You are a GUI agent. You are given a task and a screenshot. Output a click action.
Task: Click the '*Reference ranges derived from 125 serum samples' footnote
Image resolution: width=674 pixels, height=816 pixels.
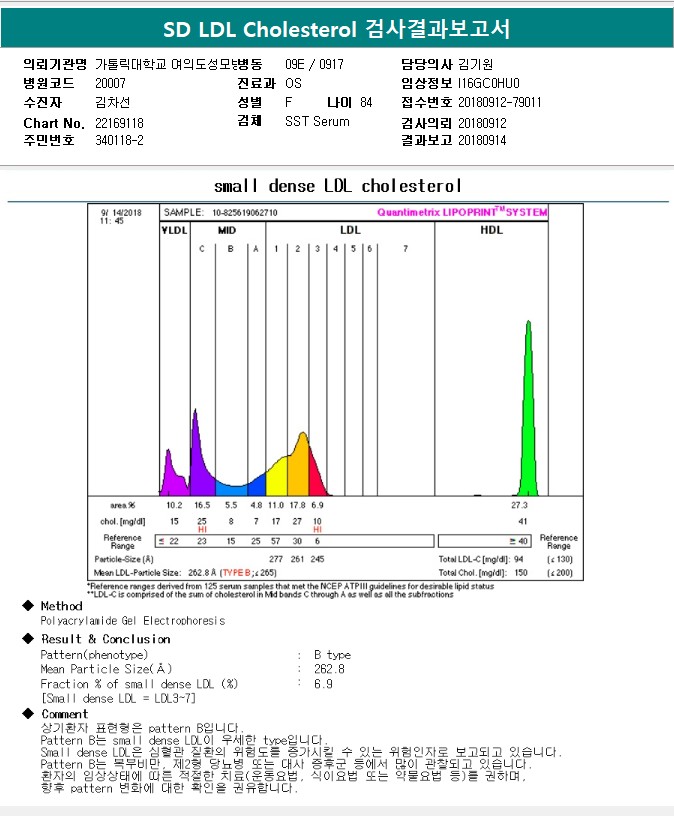click(290, 586)
